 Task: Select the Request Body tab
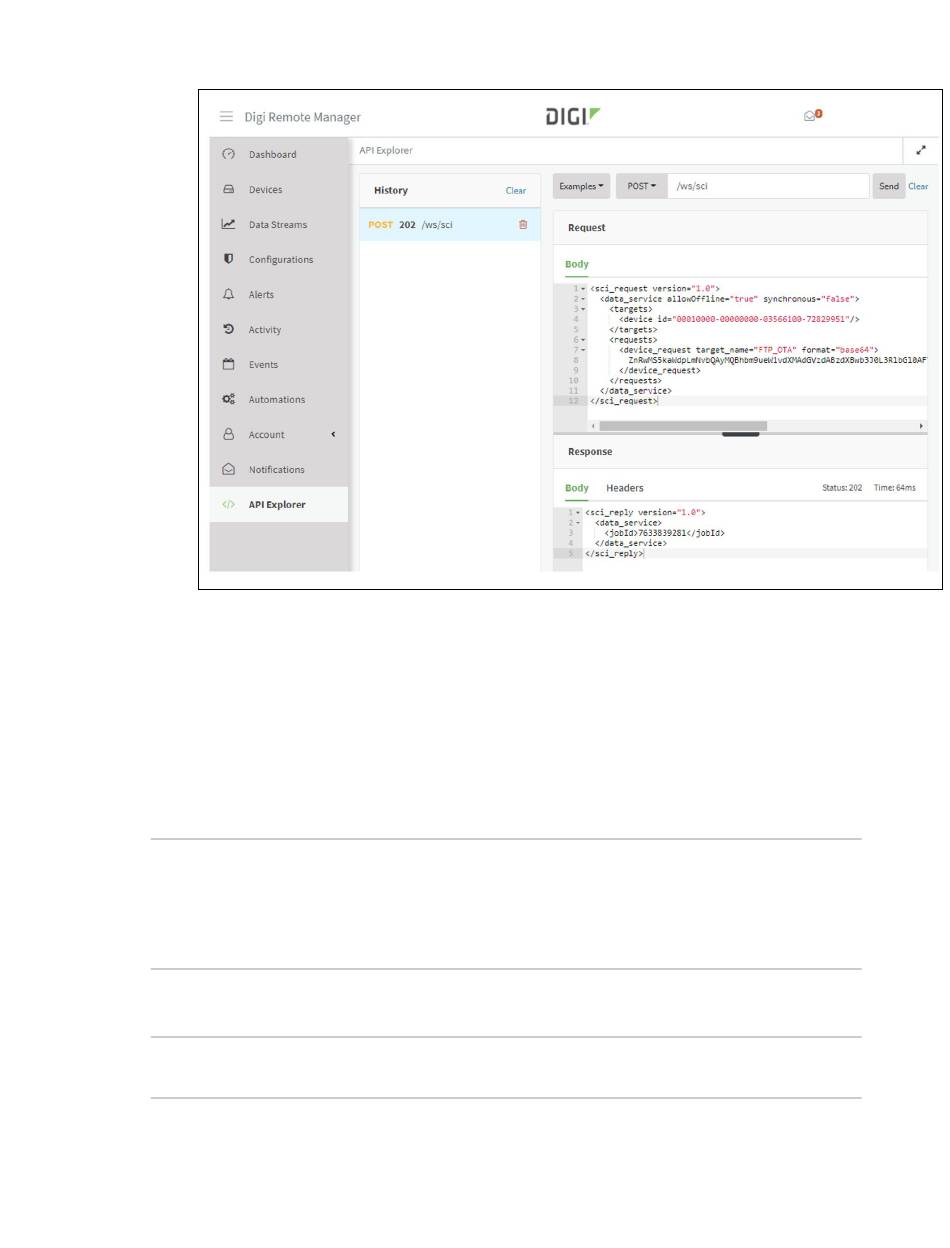tap(577, 264)
